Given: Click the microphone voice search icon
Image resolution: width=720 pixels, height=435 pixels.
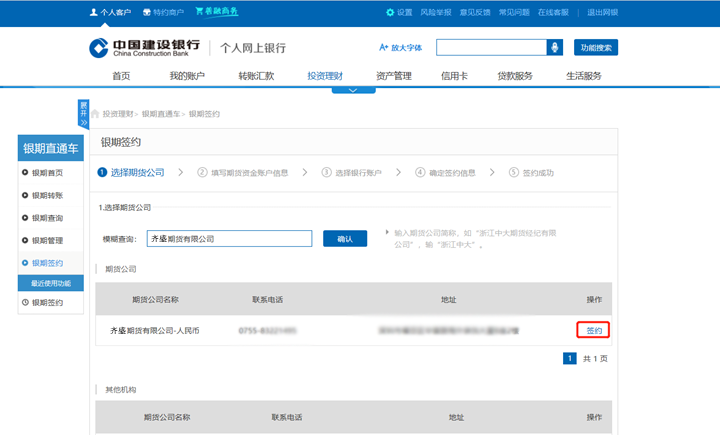Looking at the screenshot, I should tap(554, 48).
